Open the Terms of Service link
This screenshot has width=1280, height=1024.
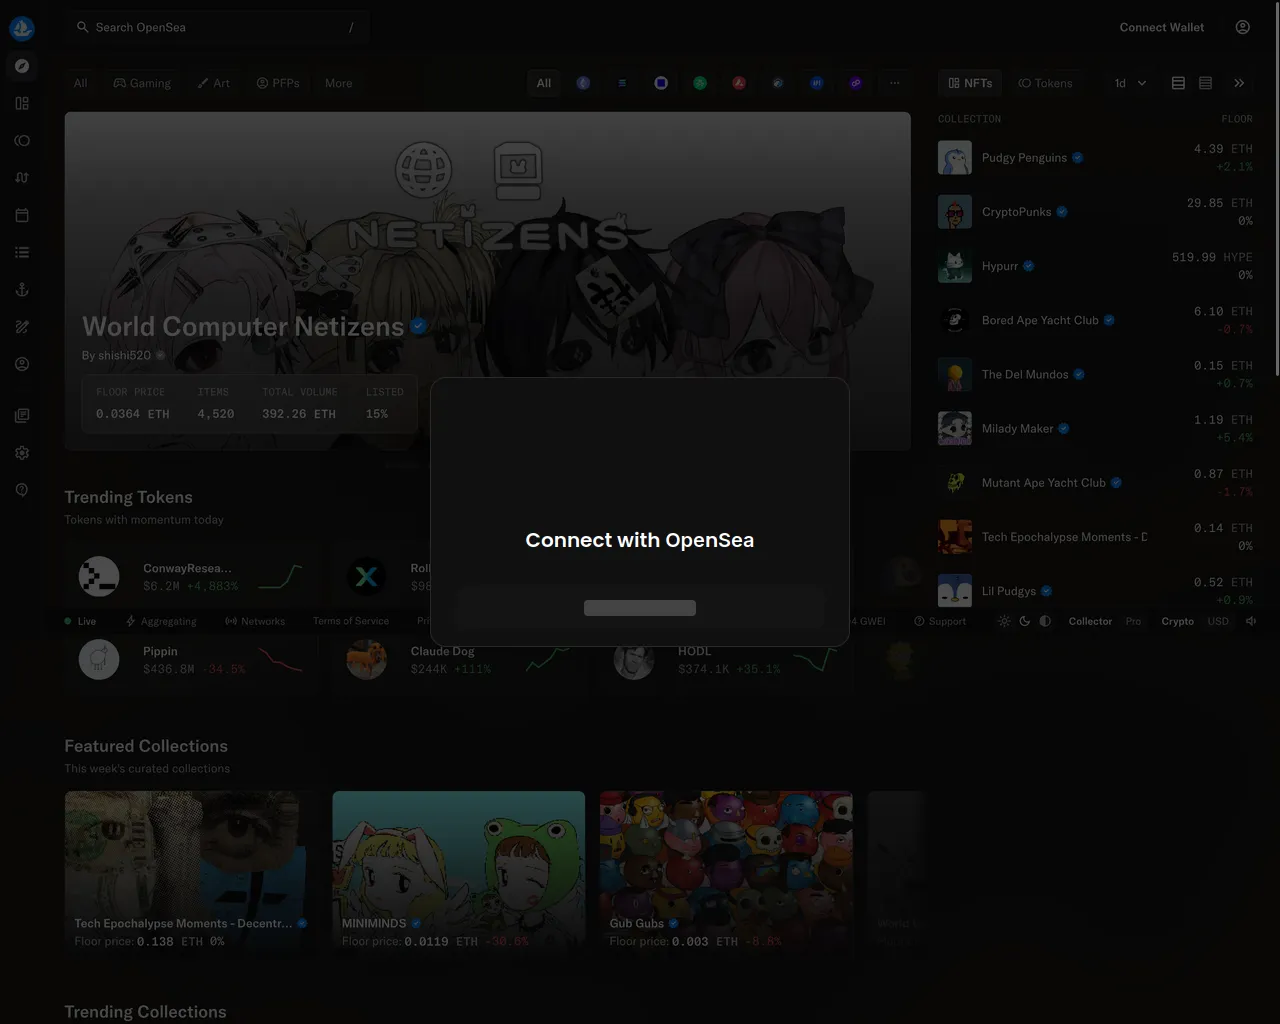pos(351,621)
